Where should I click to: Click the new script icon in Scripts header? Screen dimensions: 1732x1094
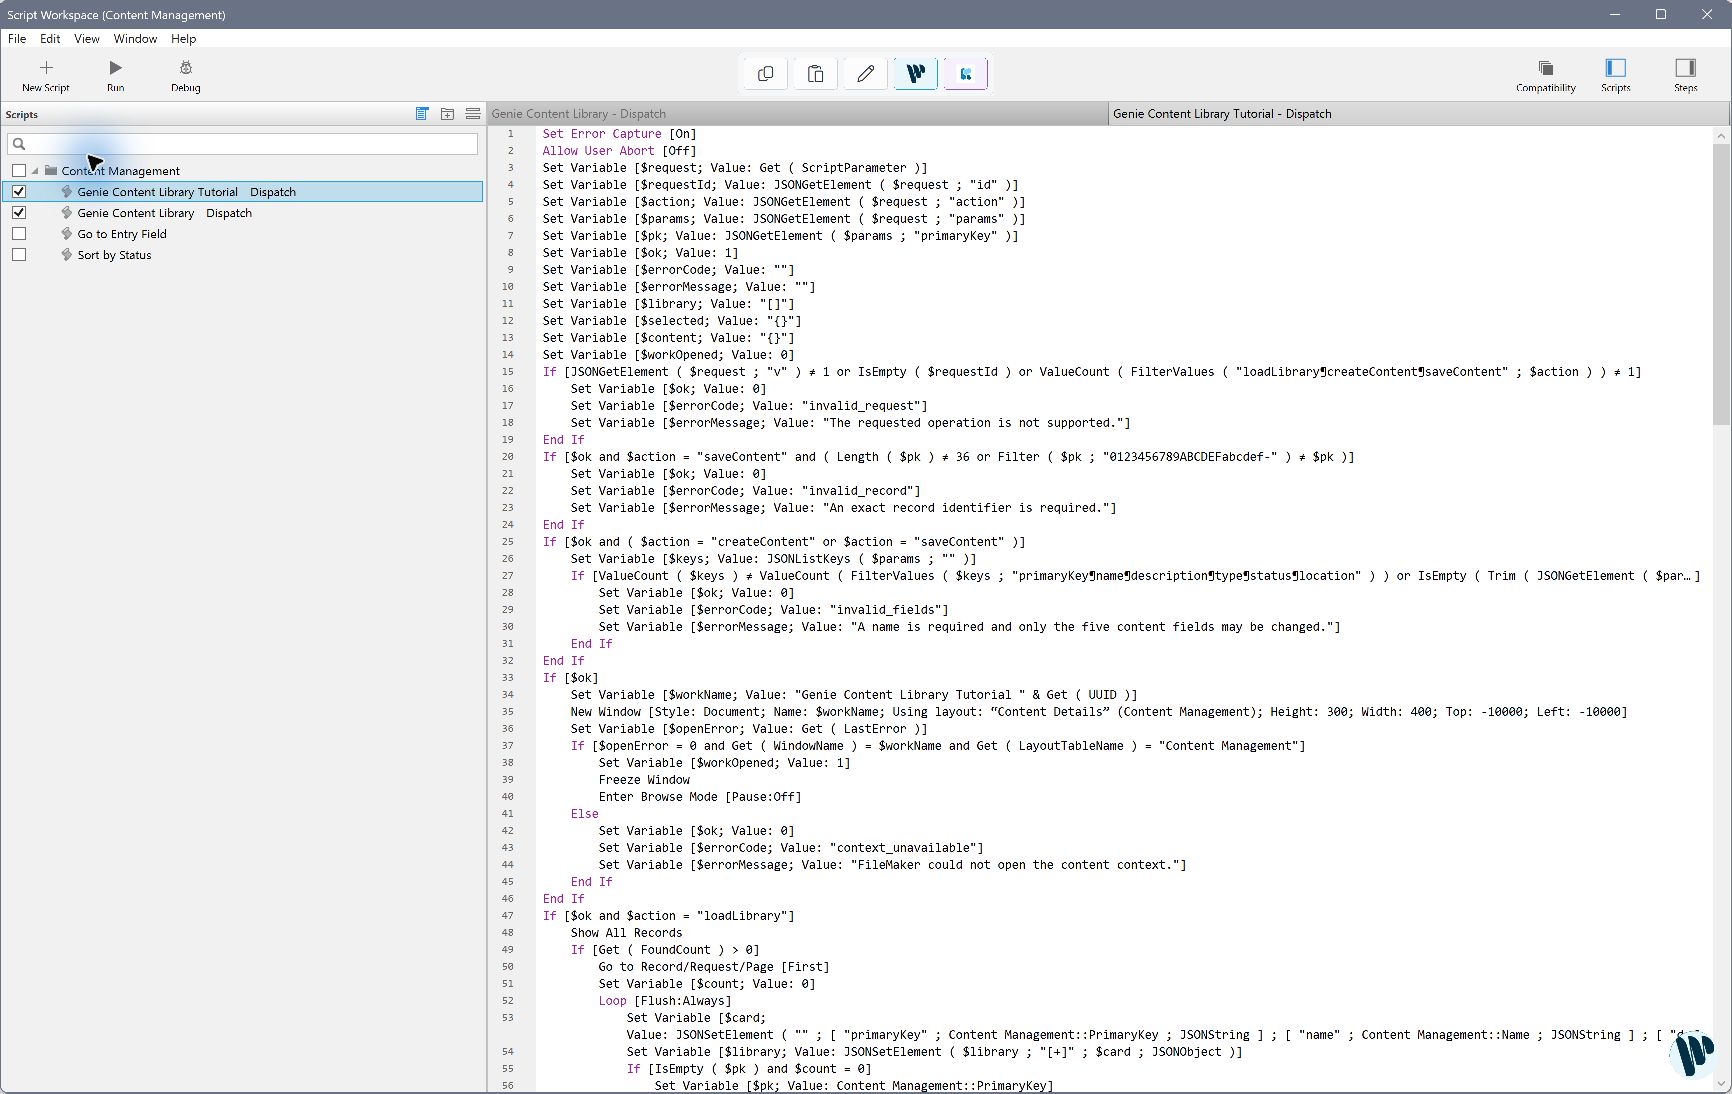(x=422, y=114)
